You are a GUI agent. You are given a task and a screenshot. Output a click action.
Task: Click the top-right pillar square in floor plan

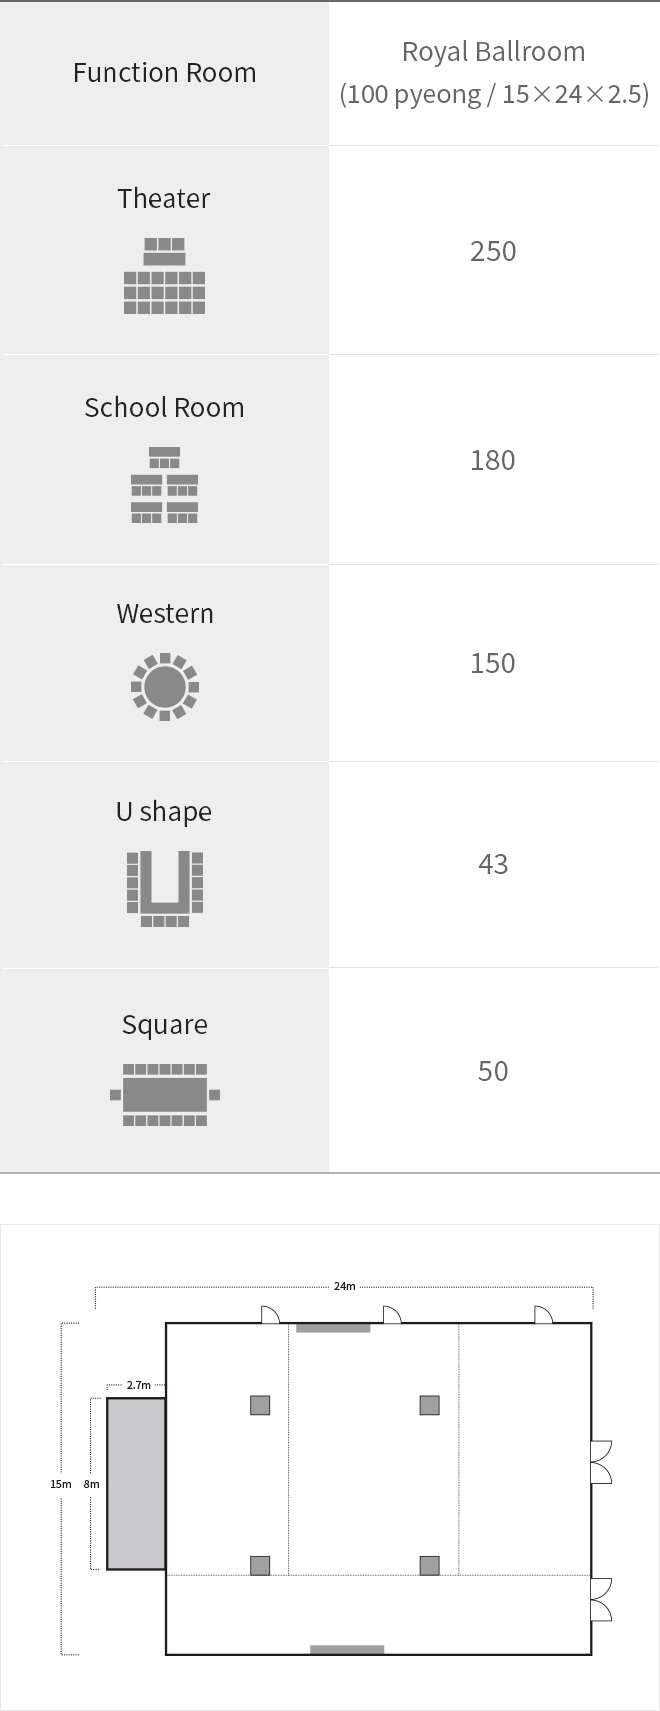click(x=430, y=1405)
